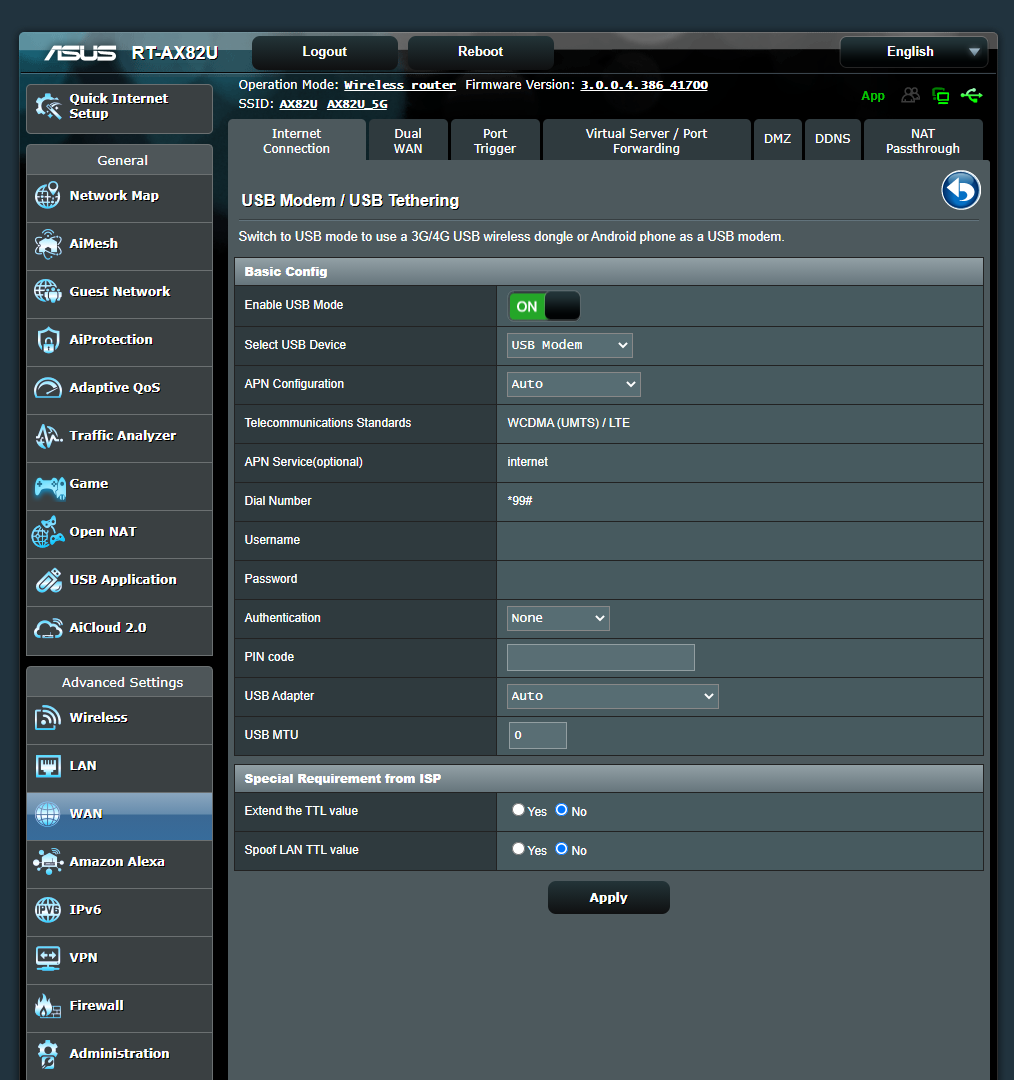The image size is (1014, 1080).
Task: Click the AiProtection shield icon
Action: tap(48, 340)
